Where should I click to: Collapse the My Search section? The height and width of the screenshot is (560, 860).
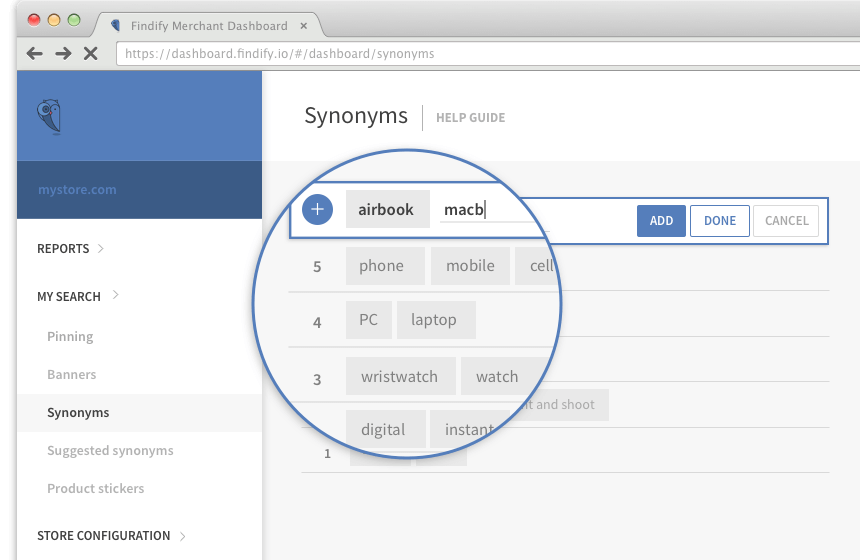pyautogui.click(x=78, y=296)
